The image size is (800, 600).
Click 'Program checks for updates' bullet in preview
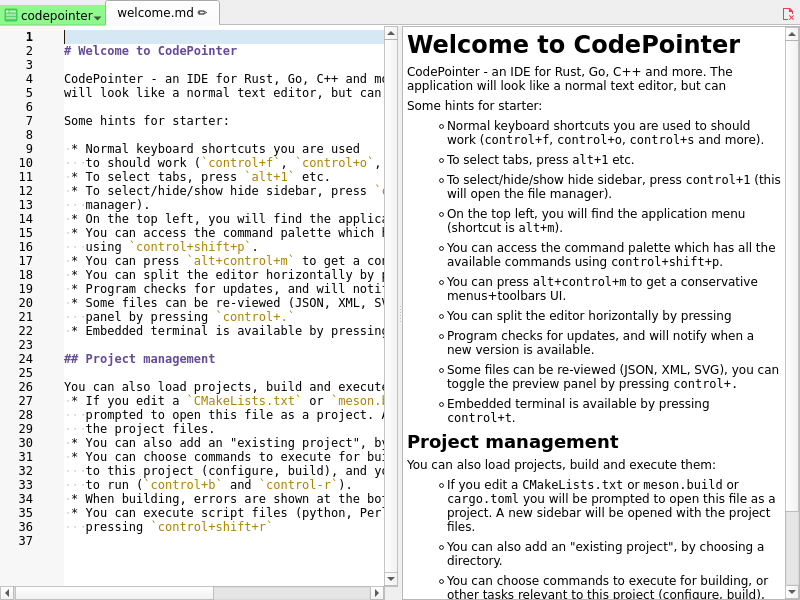(600, 342)
